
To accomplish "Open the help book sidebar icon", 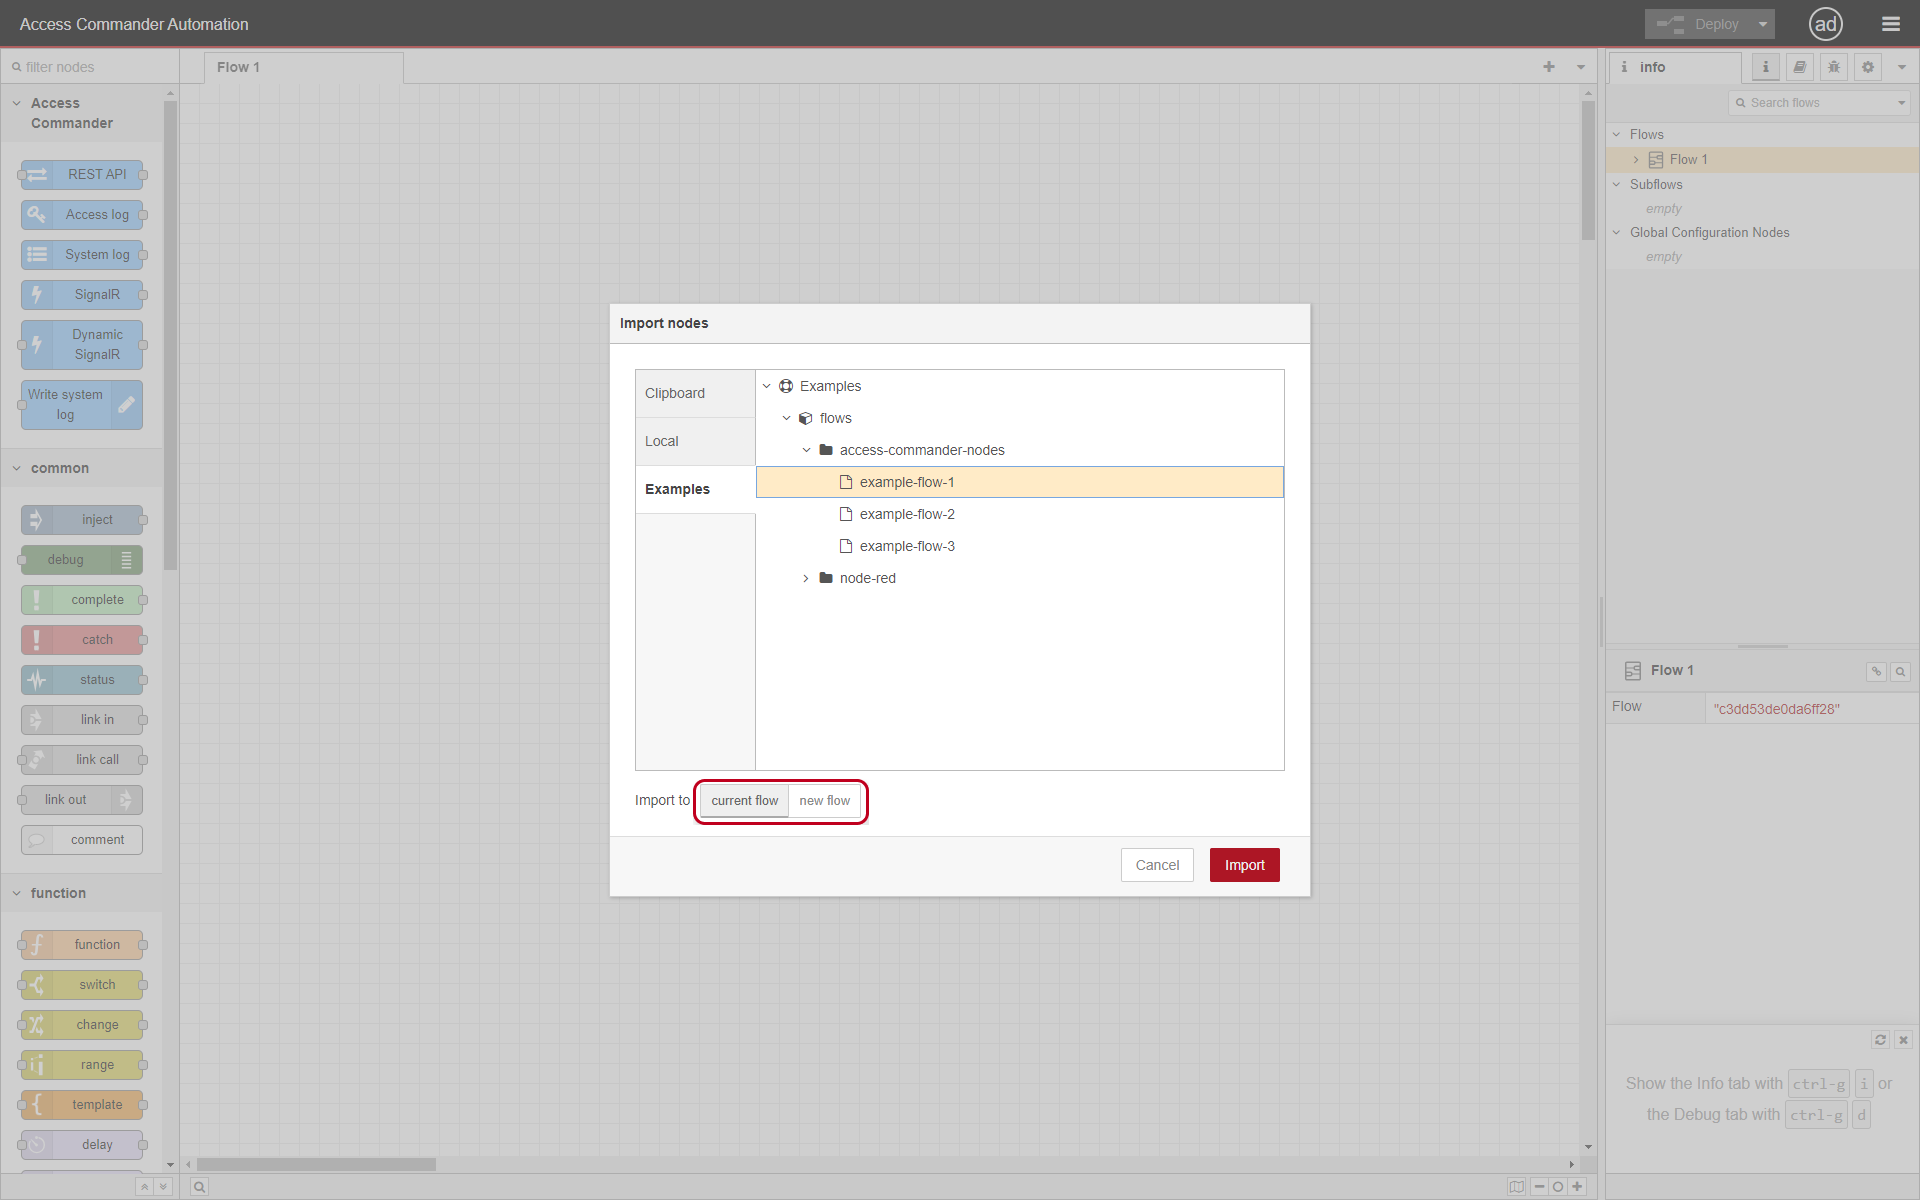I will [x=1799, y=67].
